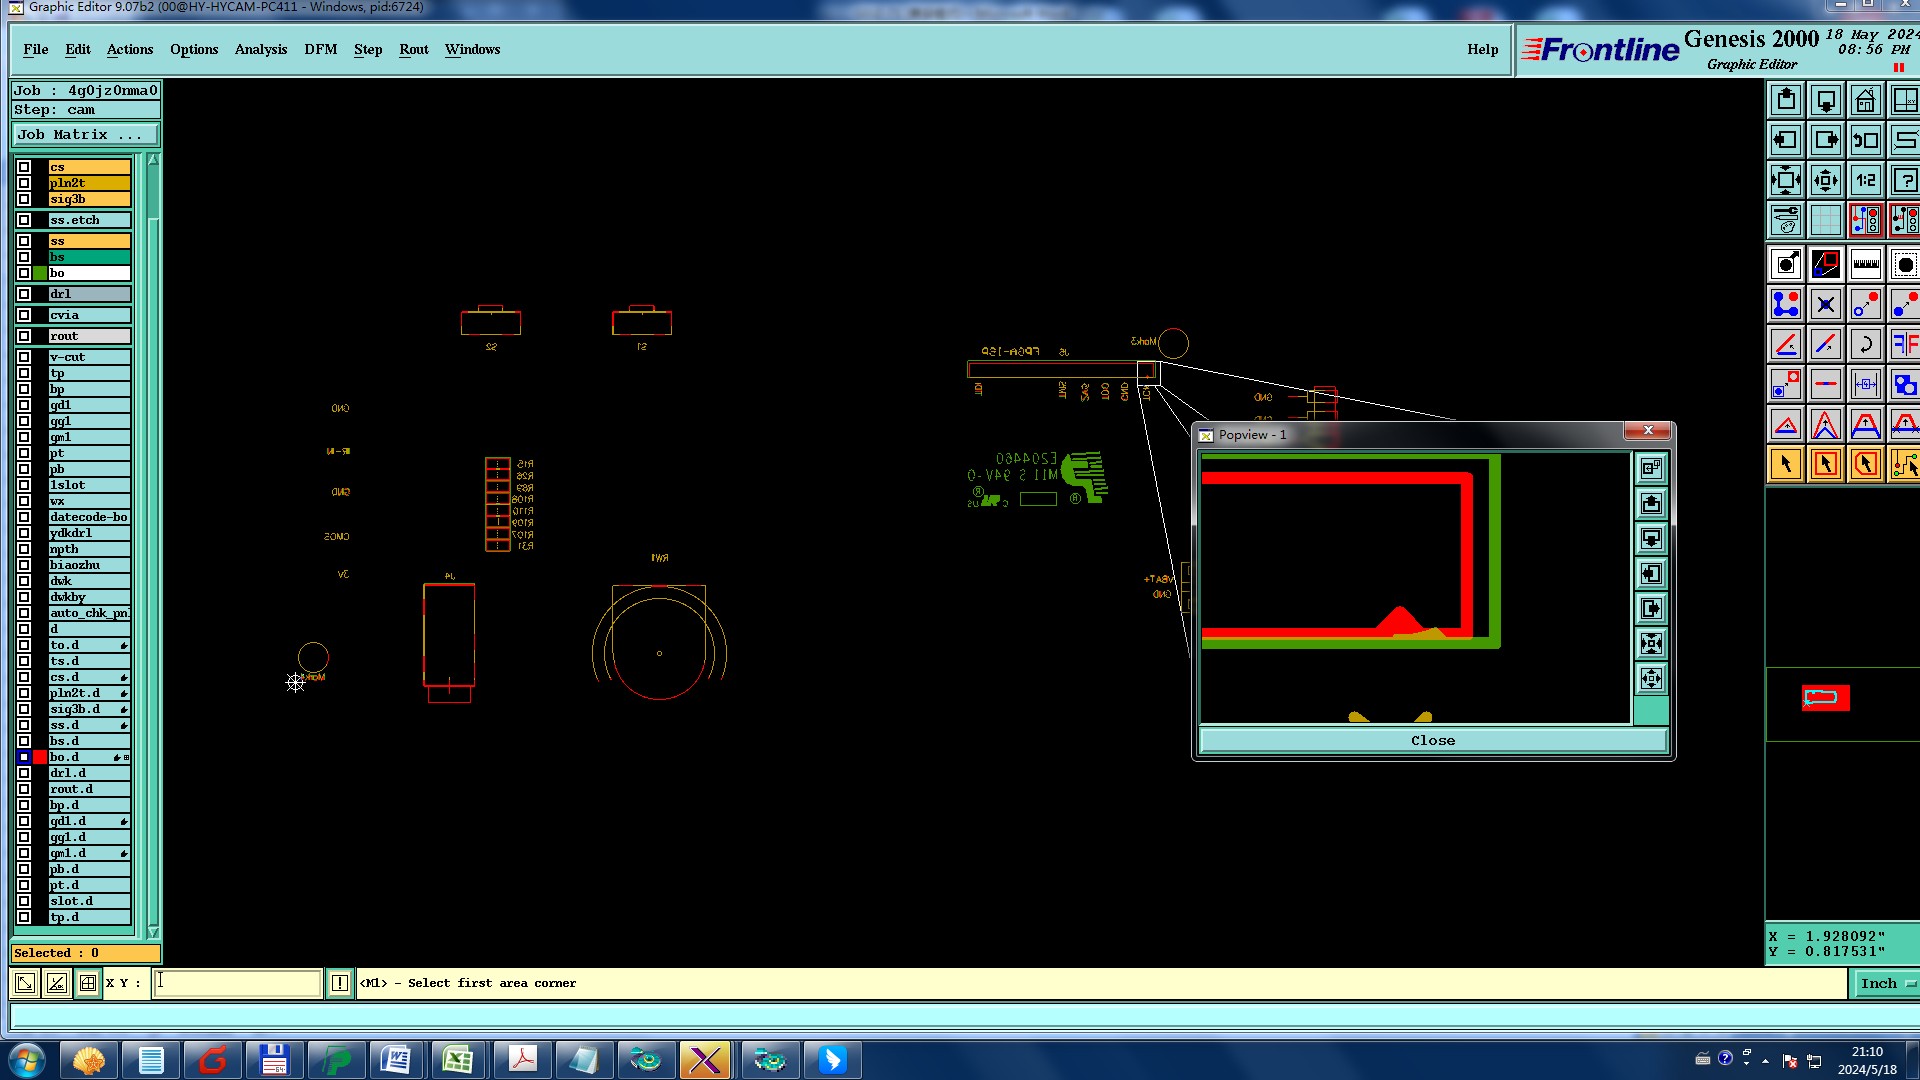Click the grid display icon

[x=1825, y=220]
